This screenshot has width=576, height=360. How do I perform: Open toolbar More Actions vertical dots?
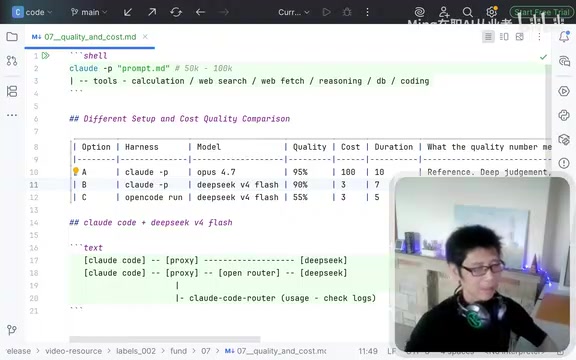click(367, 12)
